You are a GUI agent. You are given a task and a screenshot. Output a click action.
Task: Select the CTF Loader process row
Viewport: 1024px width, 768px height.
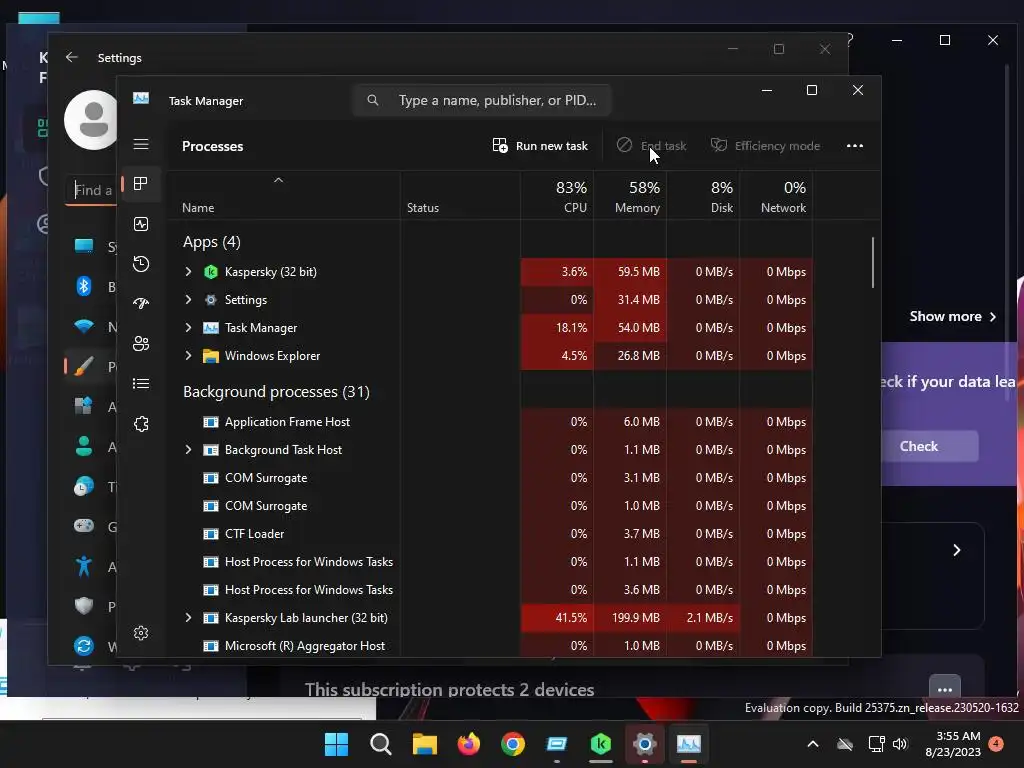(490, 534)
